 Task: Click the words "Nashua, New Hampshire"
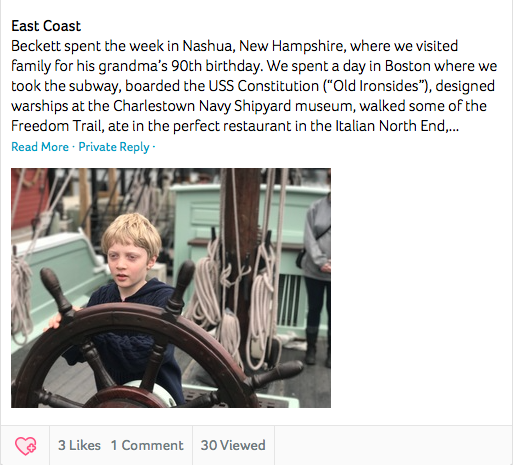(263, 46)
